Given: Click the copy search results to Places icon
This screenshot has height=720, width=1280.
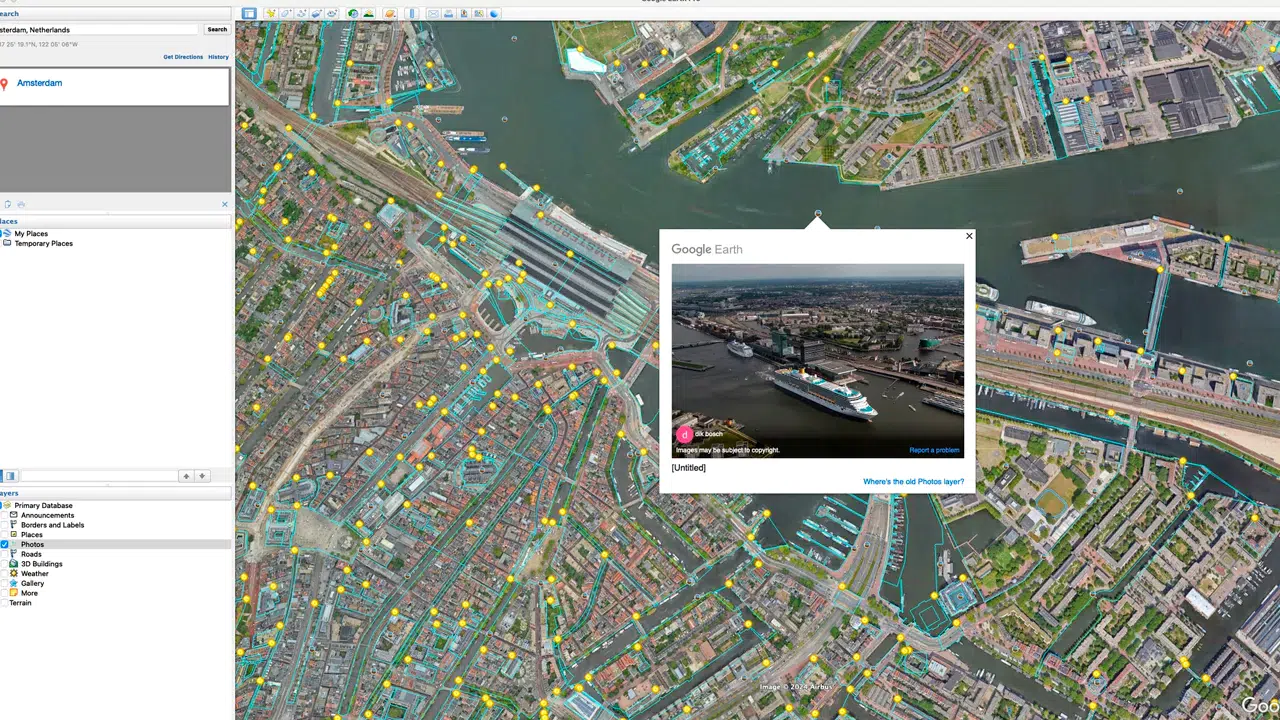Looking at the screenshot, I should point(7,204).
